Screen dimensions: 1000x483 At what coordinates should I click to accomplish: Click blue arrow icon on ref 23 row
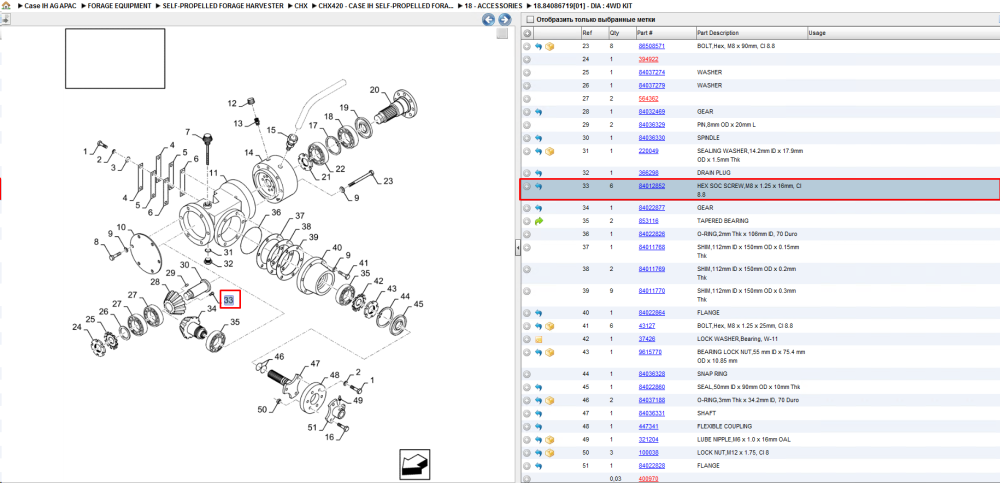point(538,47)
